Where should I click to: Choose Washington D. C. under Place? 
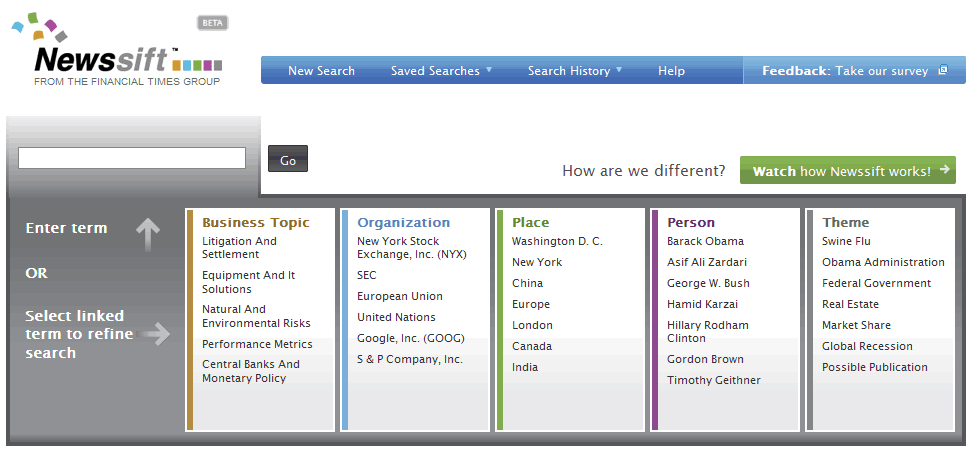557,241
